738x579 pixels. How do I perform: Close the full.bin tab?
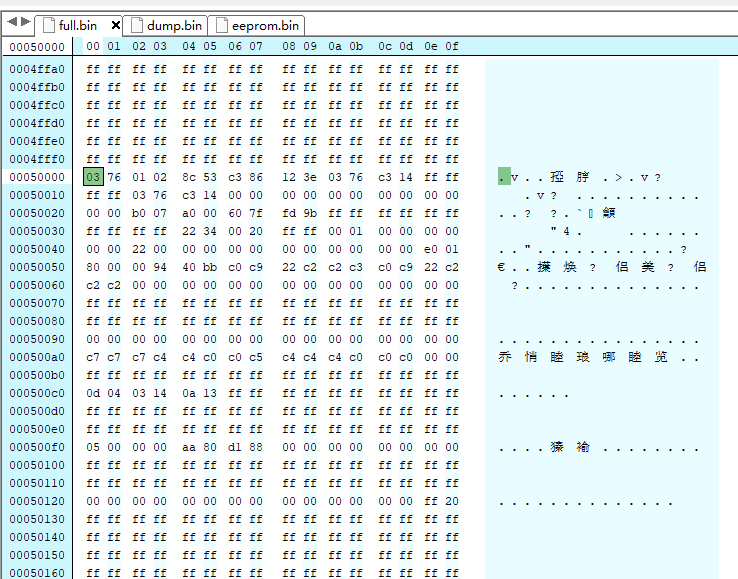[x=115, y=25]
